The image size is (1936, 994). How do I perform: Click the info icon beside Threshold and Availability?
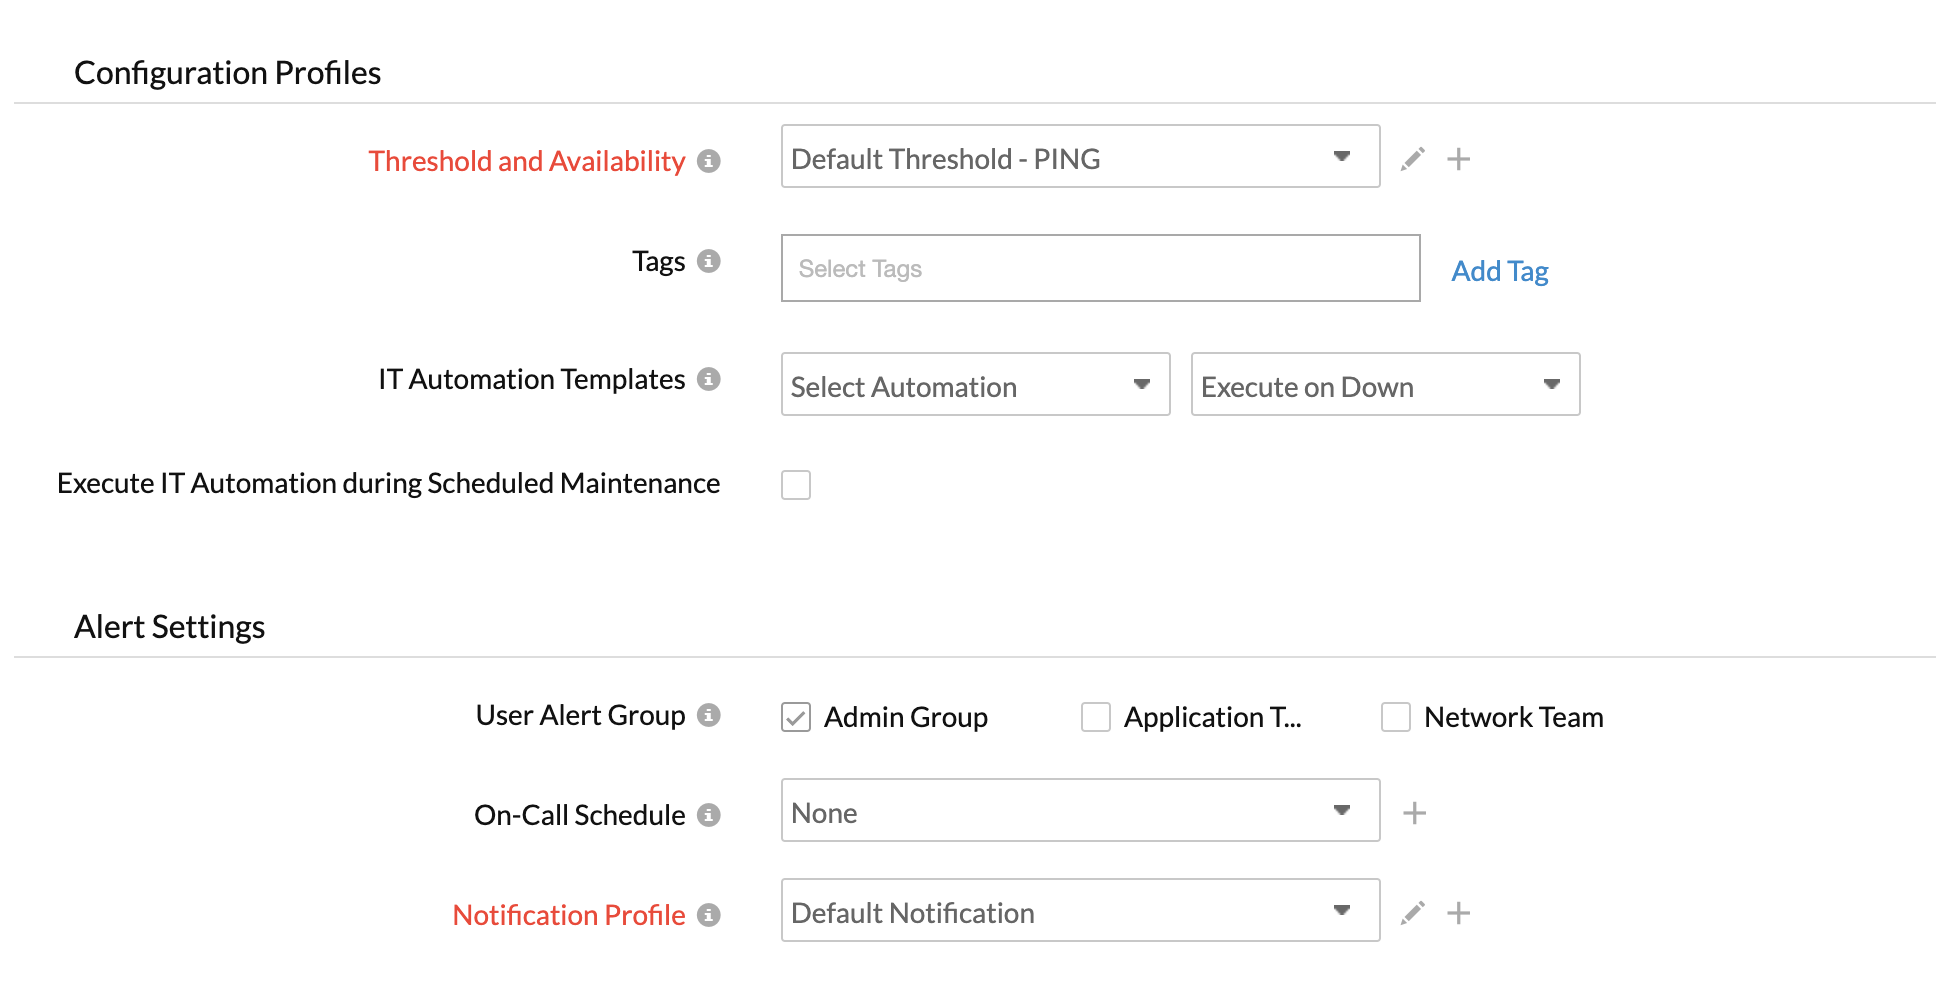click(708, 161)
